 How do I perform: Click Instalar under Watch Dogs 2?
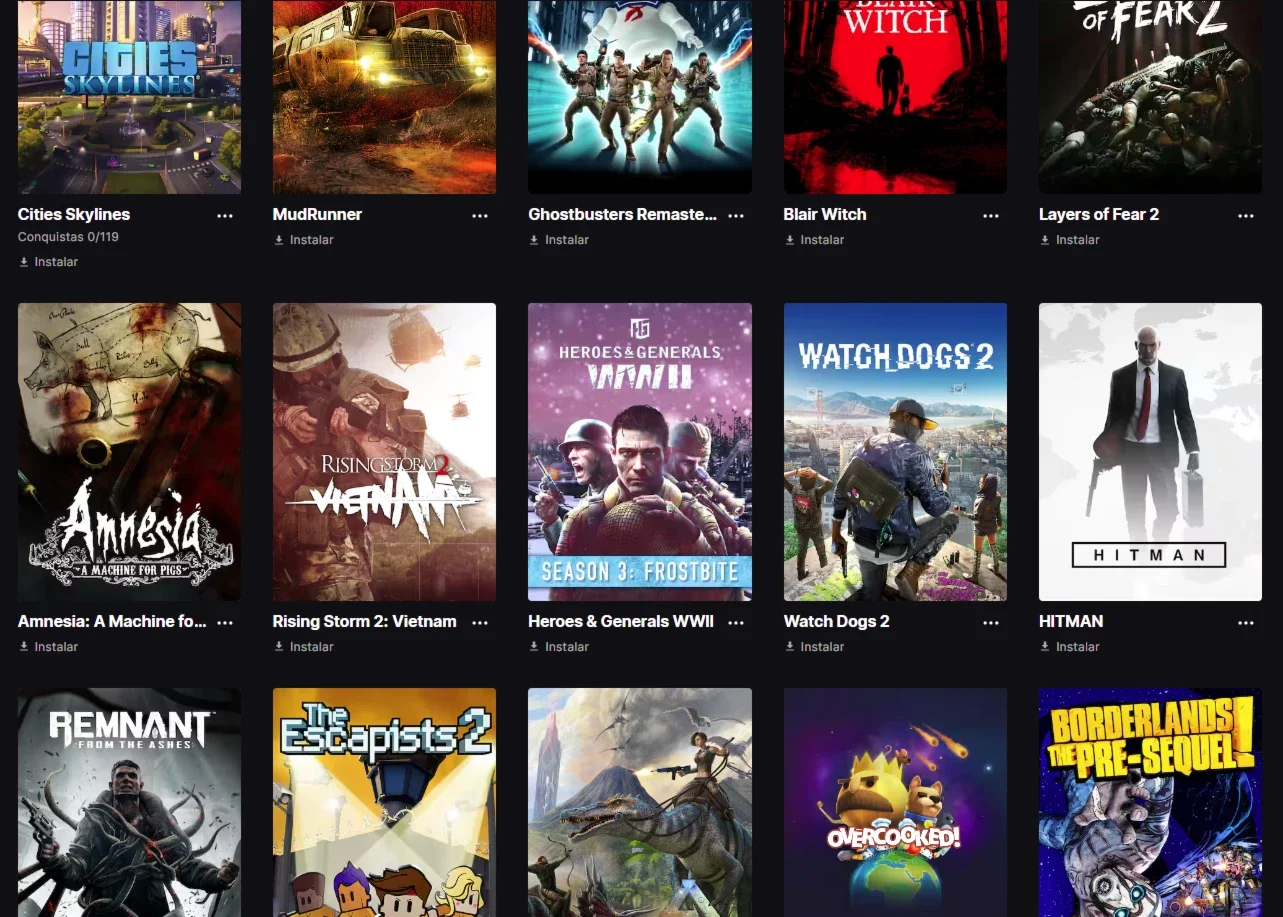pos(814,647)
